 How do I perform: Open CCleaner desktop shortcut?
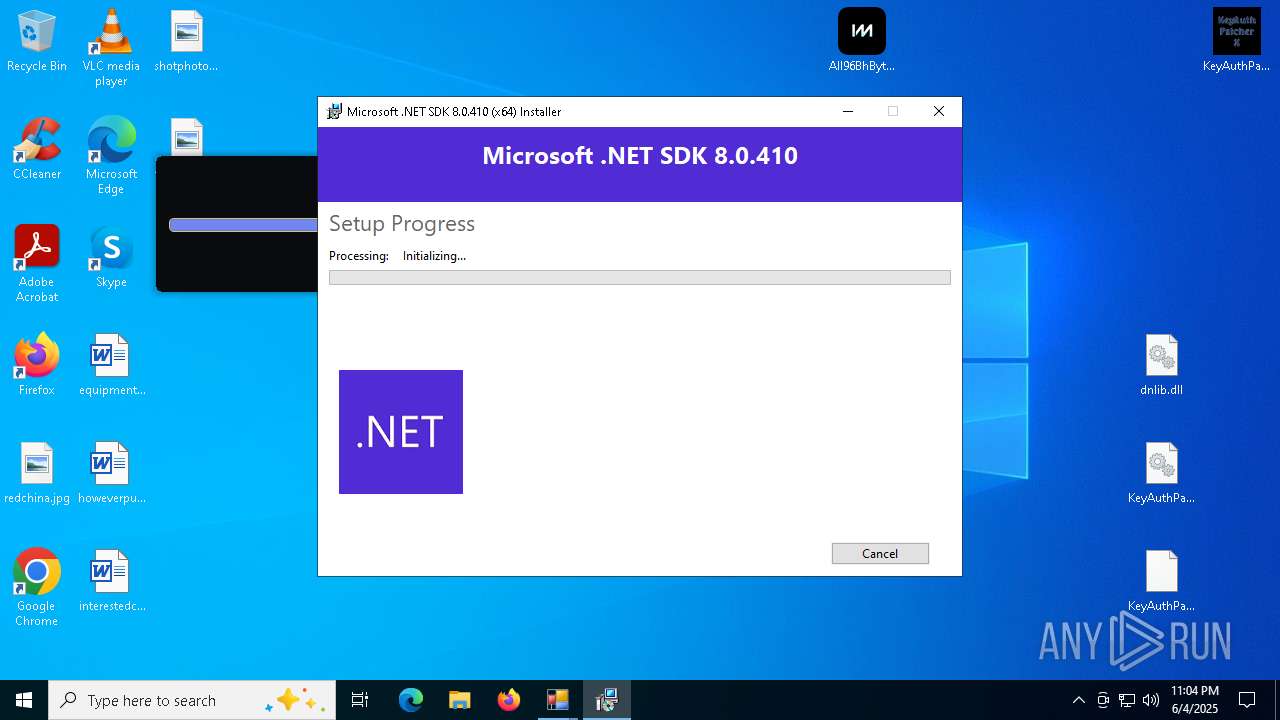click(37, 149)
